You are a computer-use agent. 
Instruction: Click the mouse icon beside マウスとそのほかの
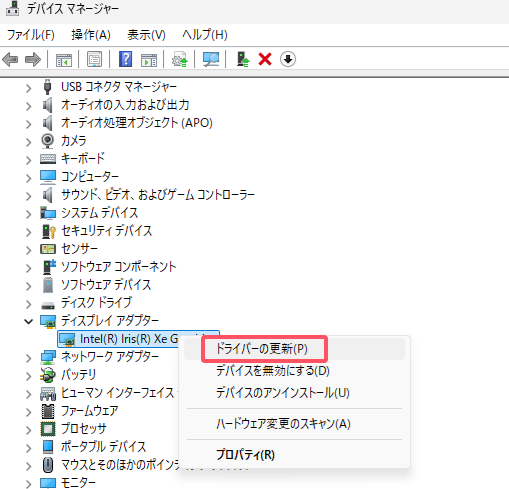click(48, 465)
